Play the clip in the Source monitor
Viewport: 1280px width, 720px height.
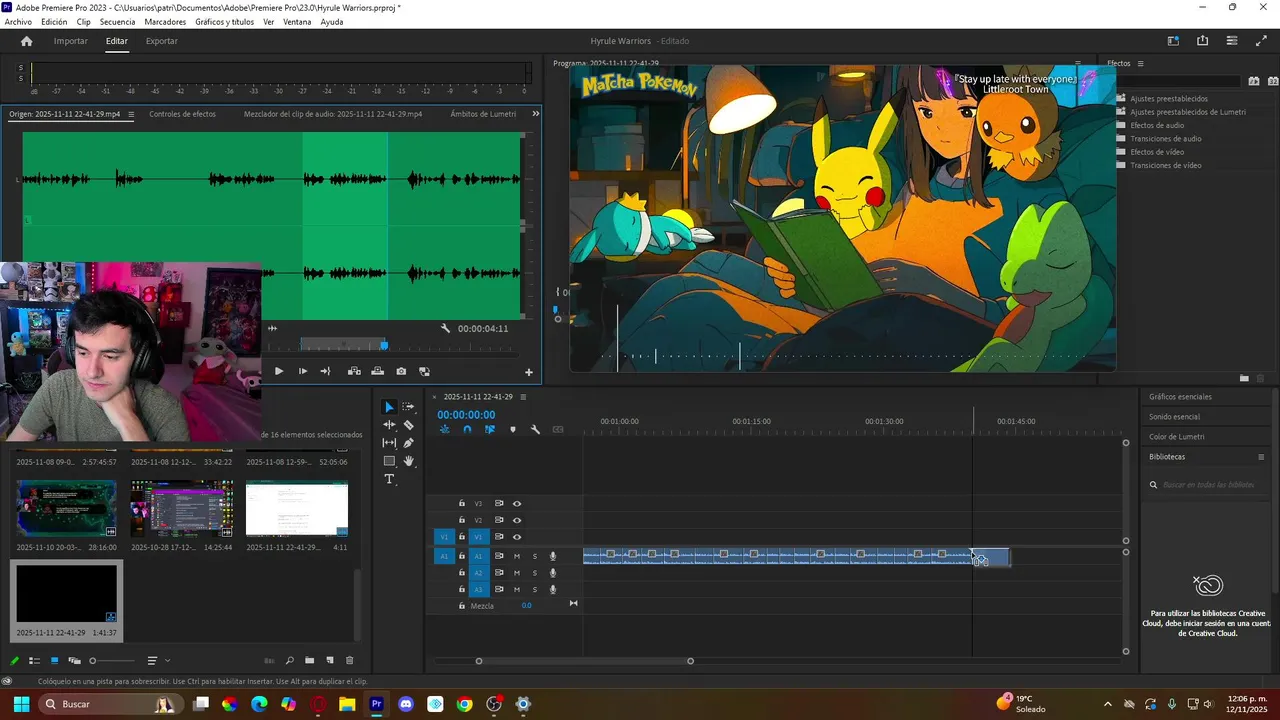[279, 371]
